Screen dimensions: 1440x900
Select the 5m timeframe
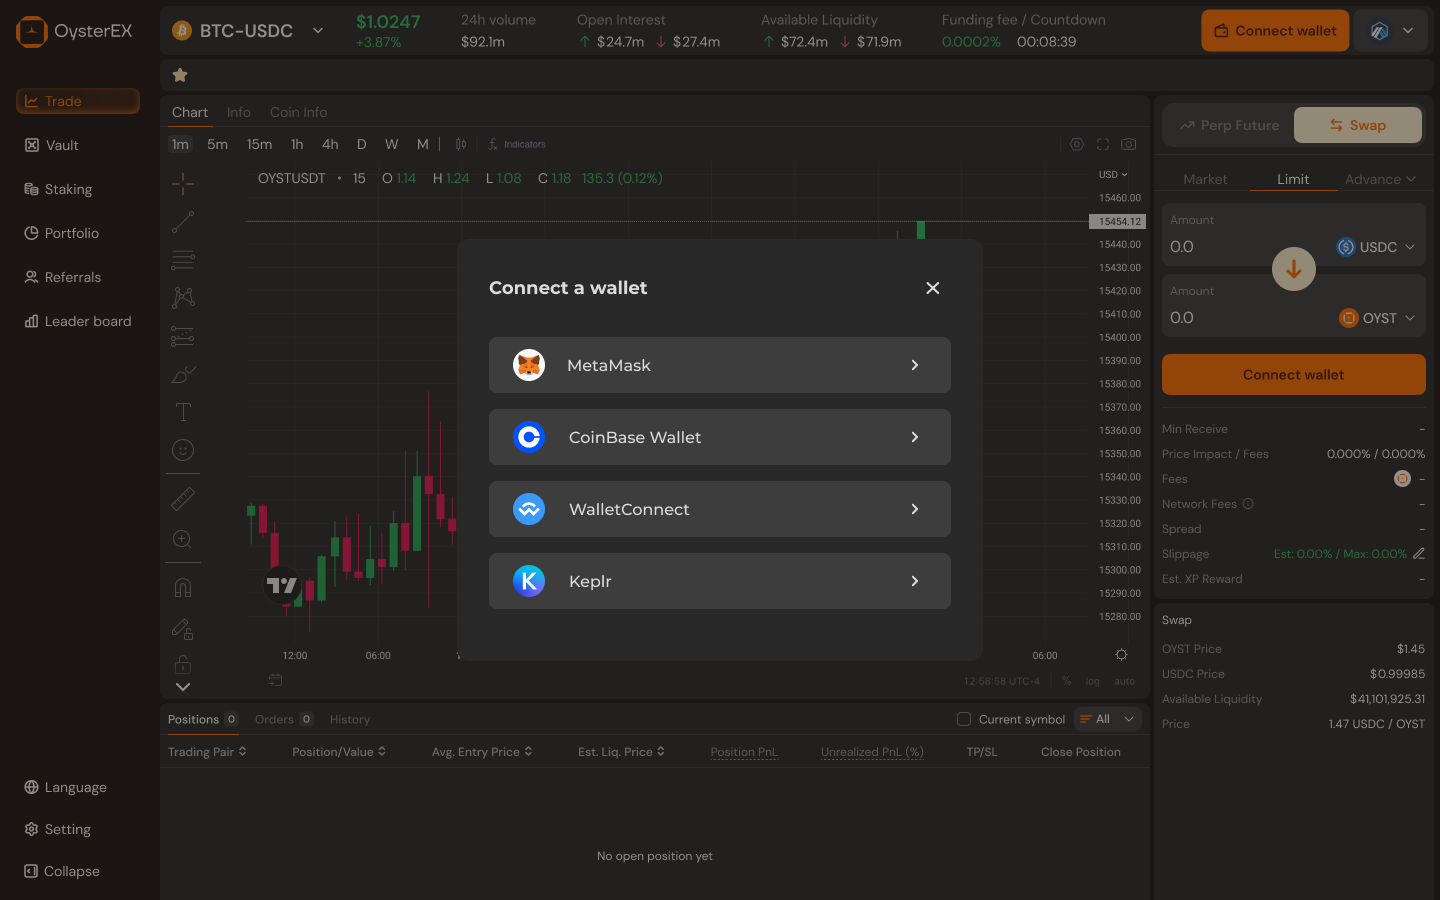[x=217, y=144]
